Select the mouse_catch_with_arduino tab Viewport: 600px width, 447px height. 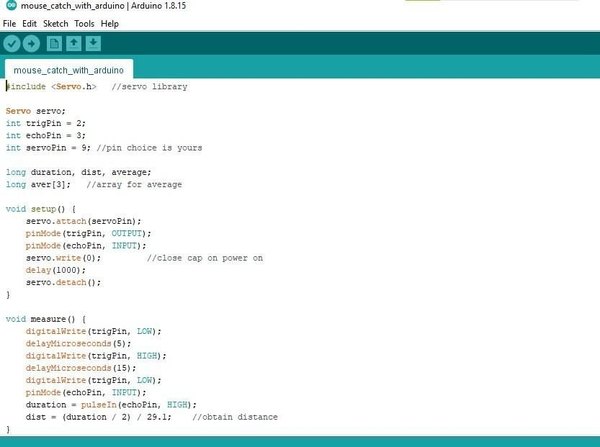click(x=69, y=70)
